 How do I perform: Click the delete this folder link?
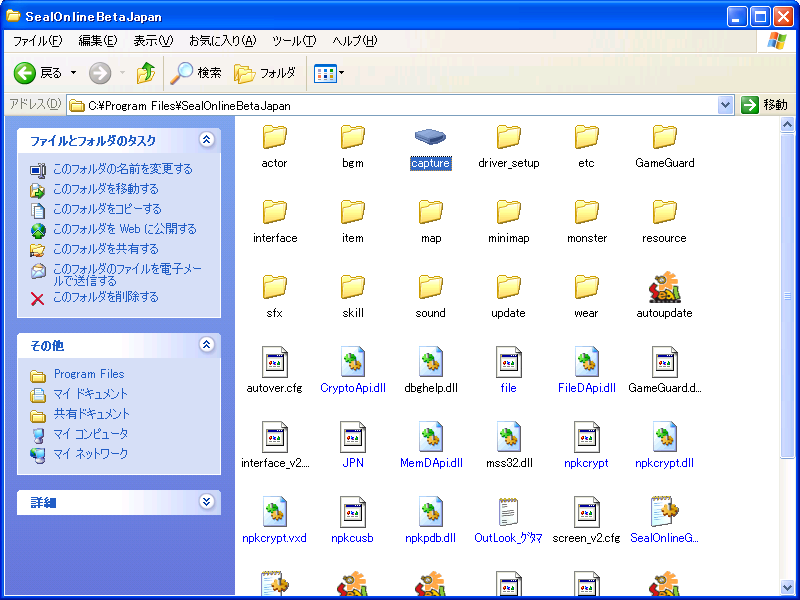point(105,297)
